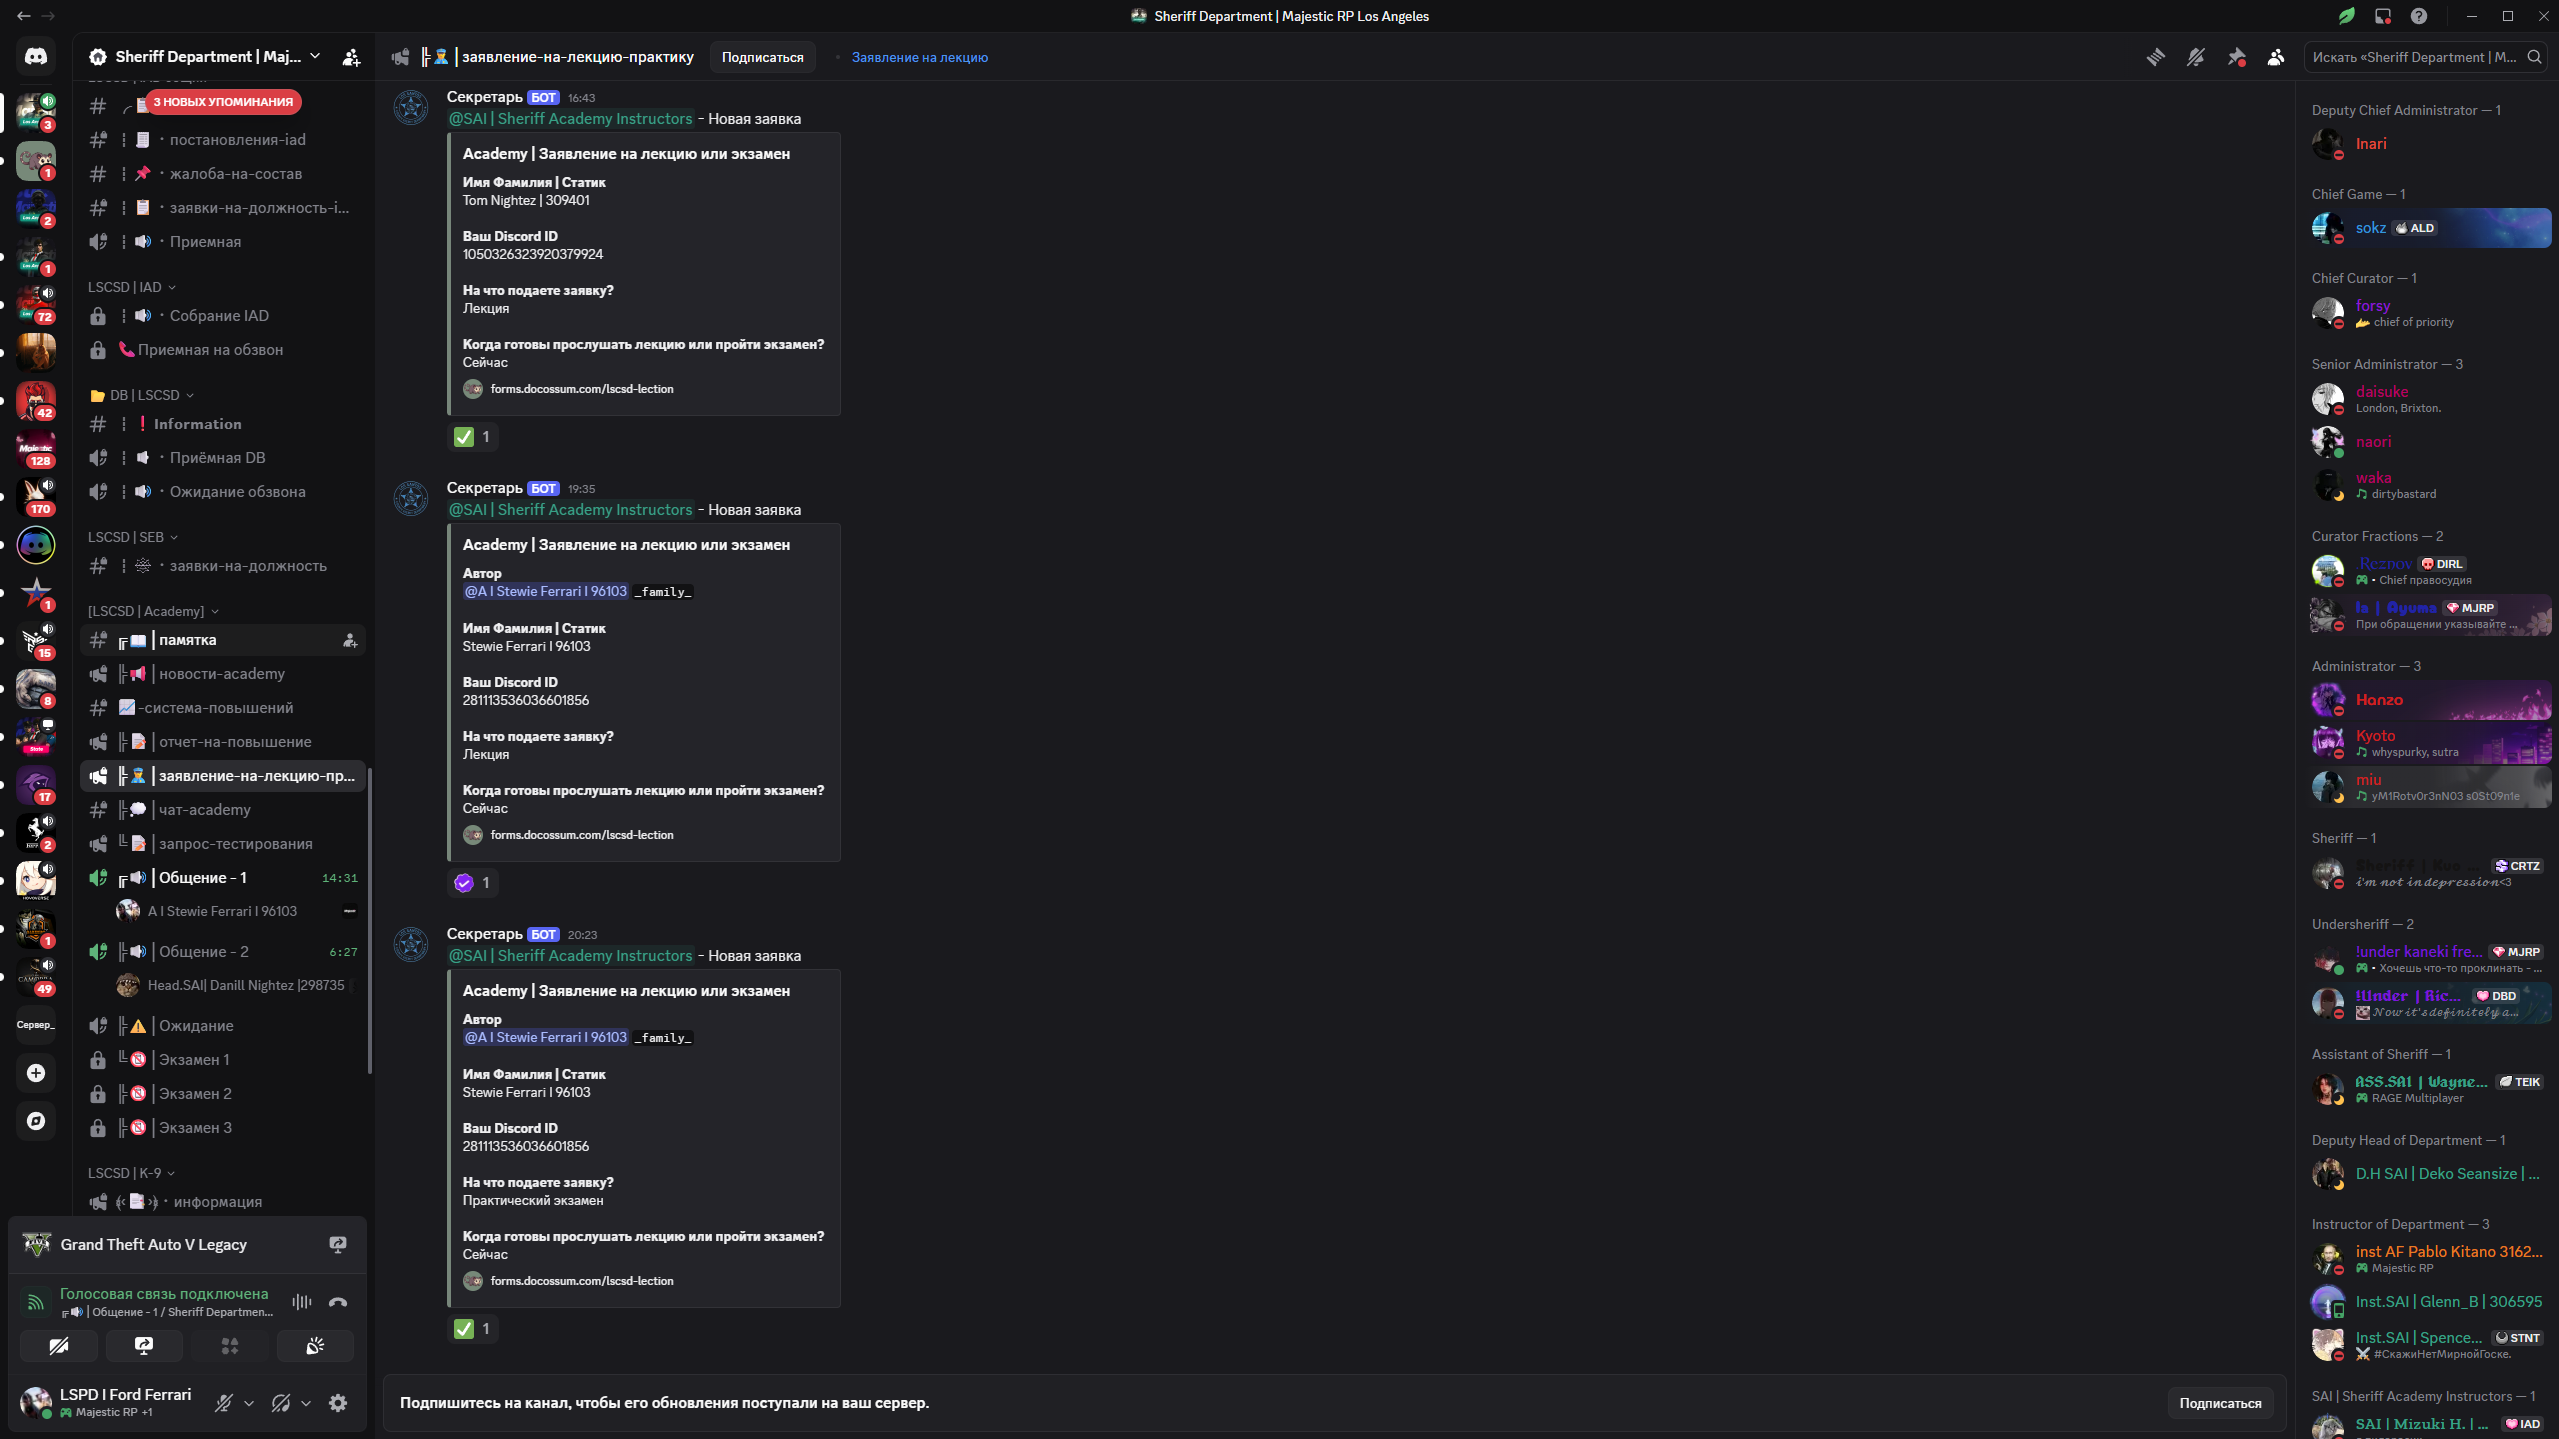Open the новости-academy channel
The image size is (2559, 1439).
(x=221, y=674)
